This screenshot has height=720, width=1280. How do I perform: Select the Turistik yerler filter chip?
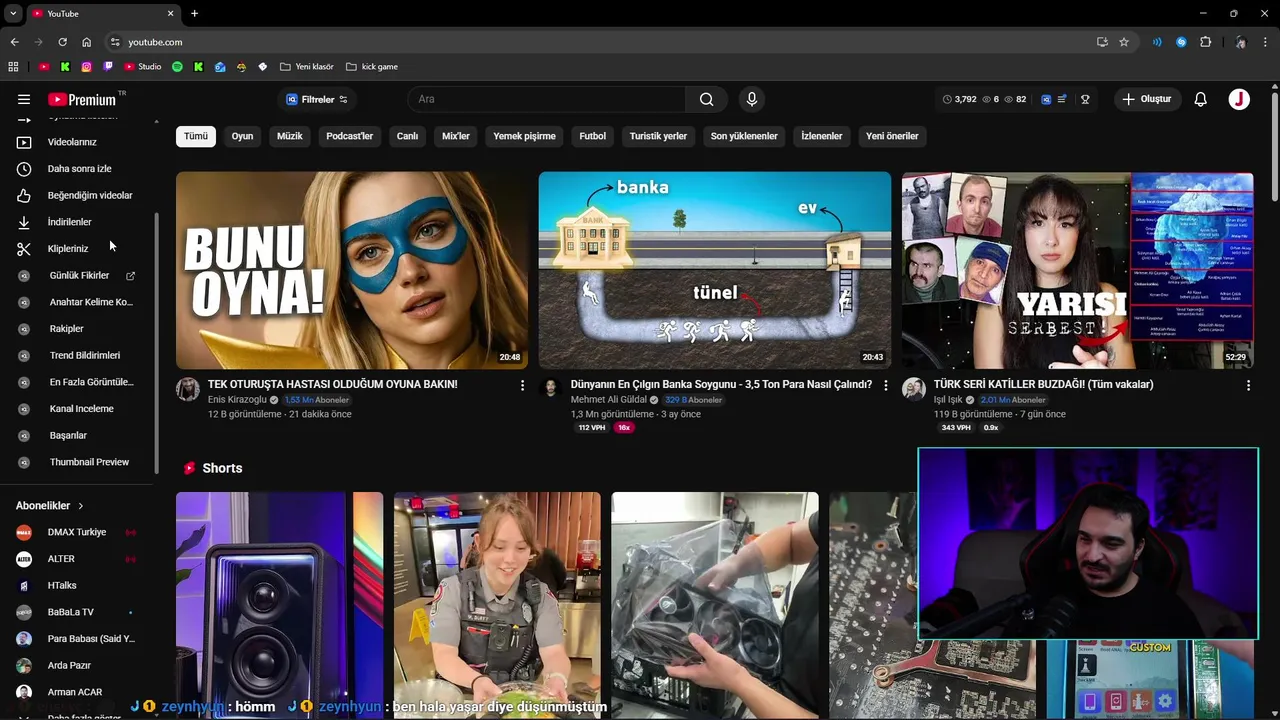coord(658,136)
